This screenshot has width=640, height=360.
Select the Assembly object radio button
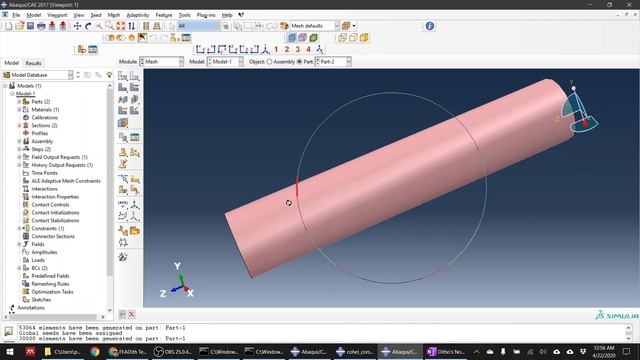pyautogui.click(x=269, y=62)
